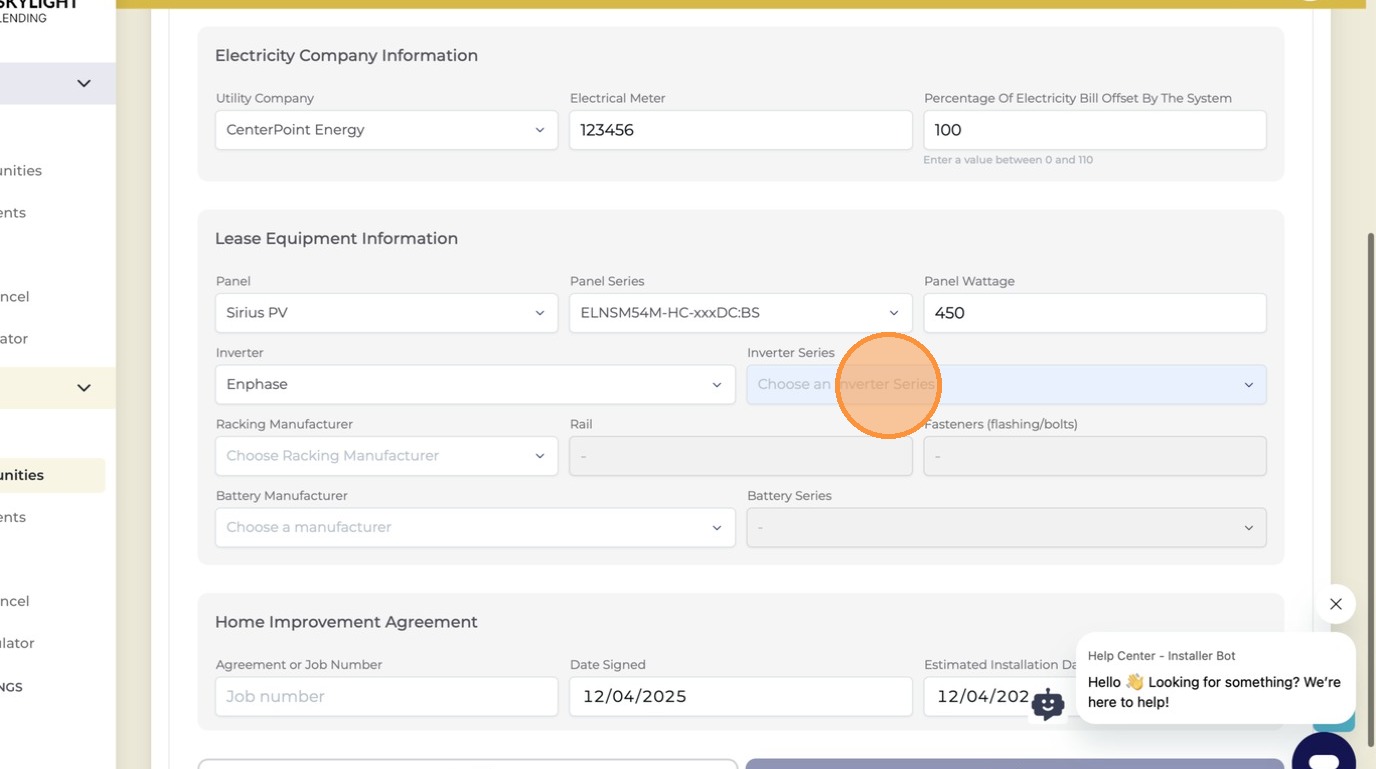The height and width of the screenshot is (769, 1376).
Task: Edit the Panel Wattage field
Action: (1094, 313)
